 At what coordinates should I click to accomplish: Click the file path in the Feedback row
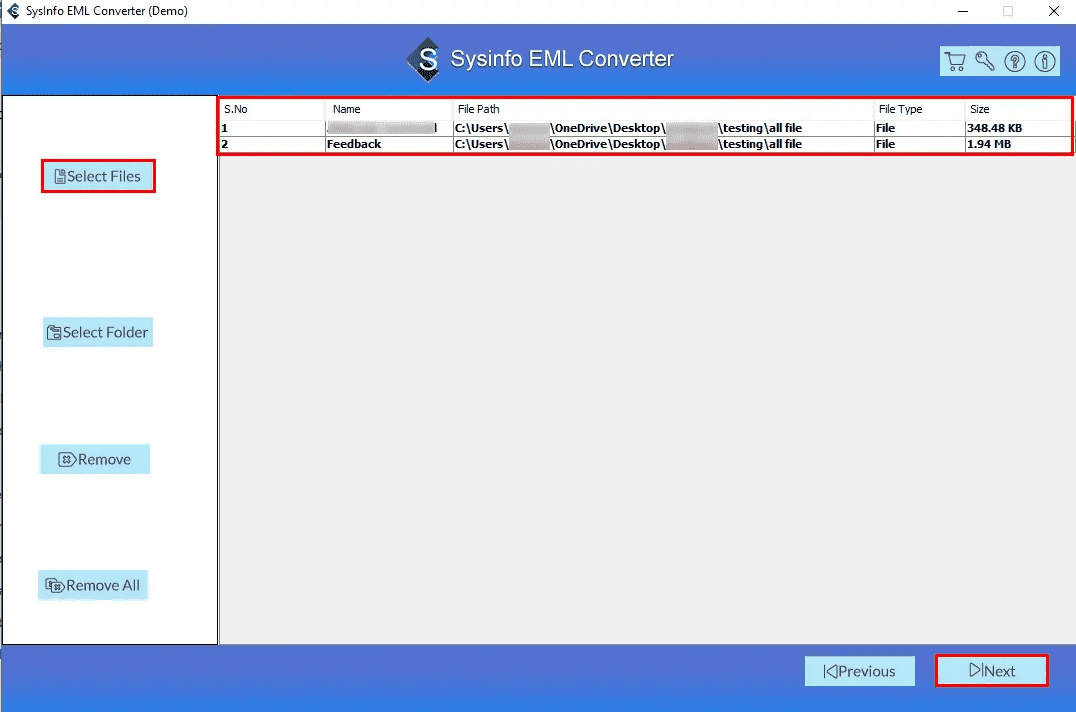pos(663,144)
